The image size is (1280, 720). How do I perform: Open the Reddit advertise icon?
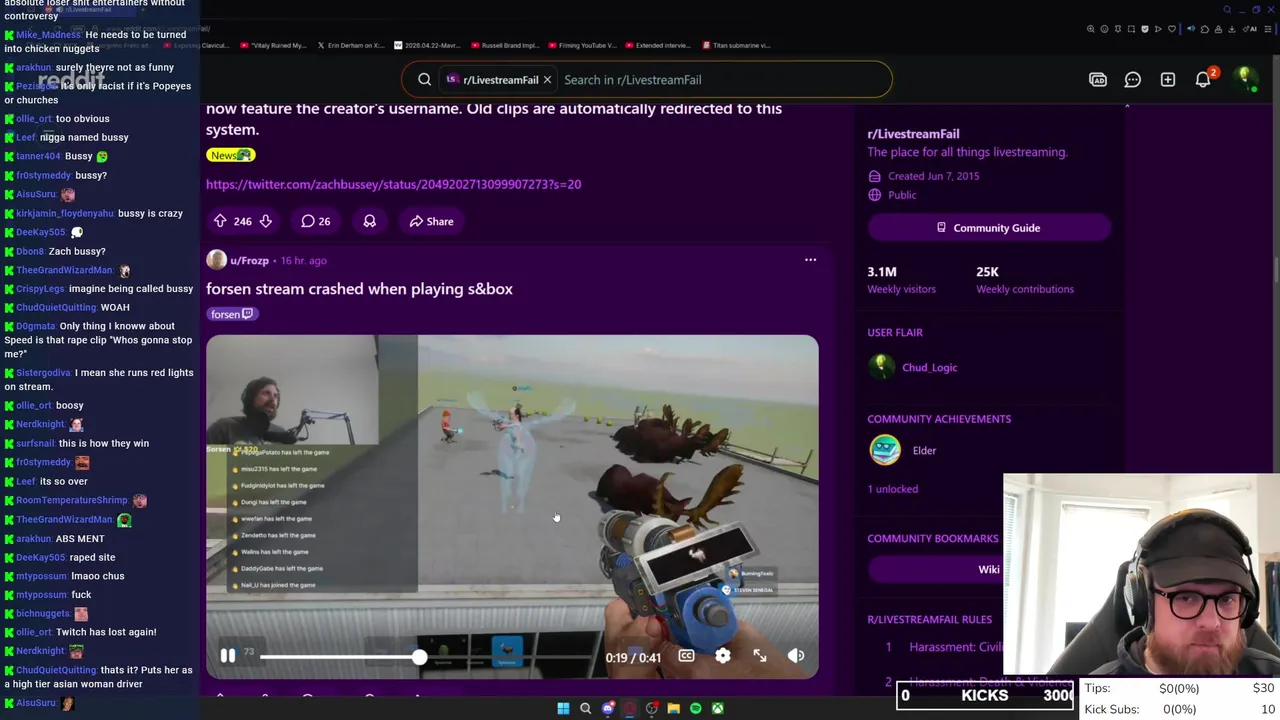click(1098, 80)
